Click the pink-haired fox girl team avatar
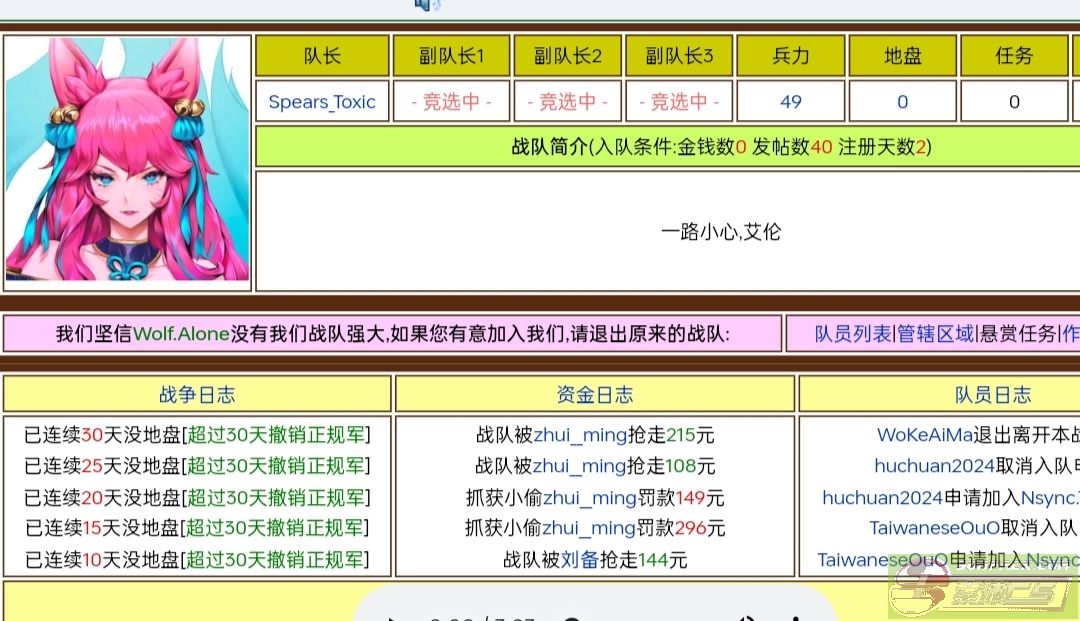Screen dimensions: 1080x621 (x=127, y=159)
